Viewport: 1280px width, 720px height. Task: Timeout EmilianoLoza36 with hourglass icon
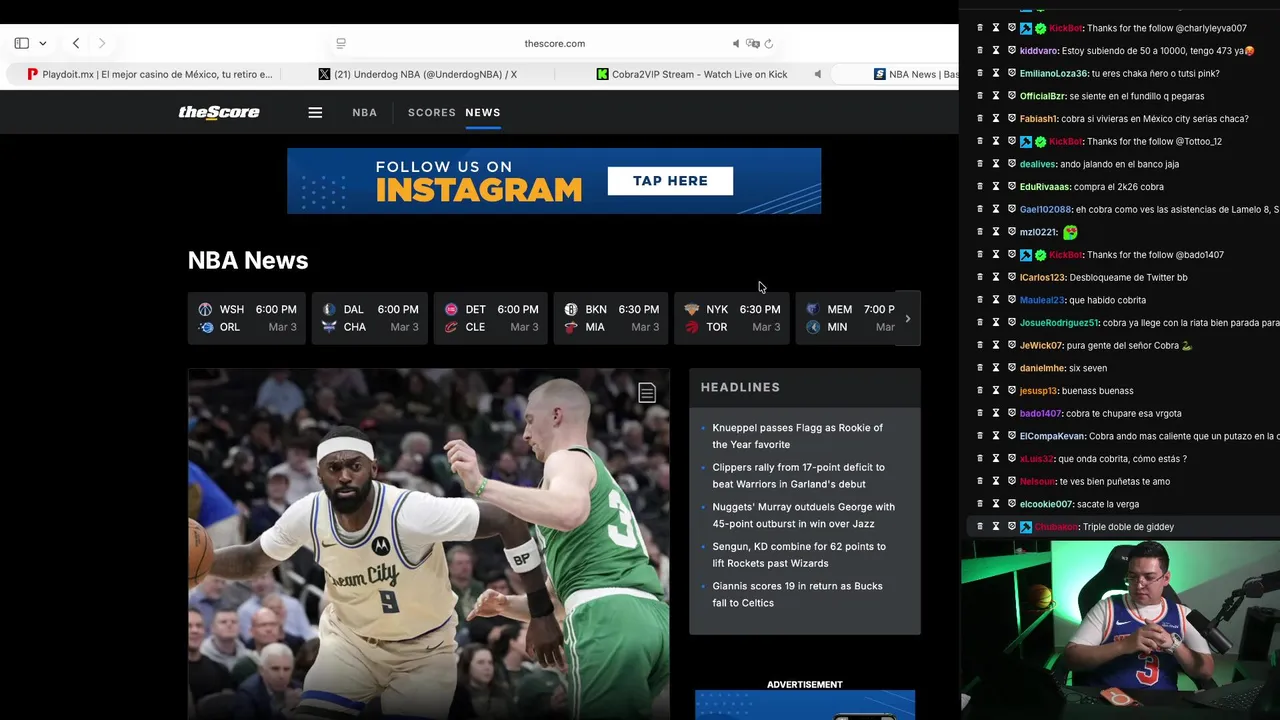pyautogui.click(x=996, y=73)
